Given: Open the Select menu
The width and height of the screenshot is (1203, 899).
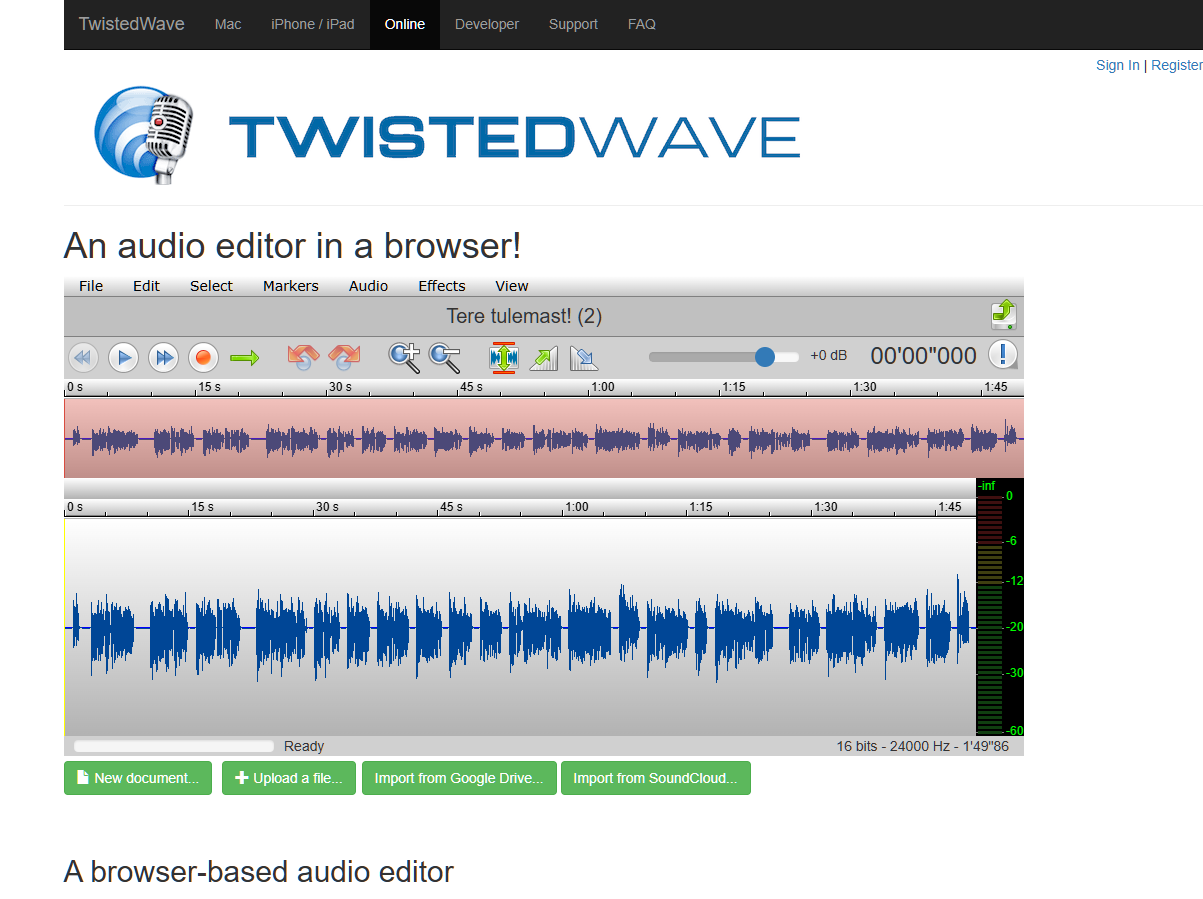Looking at the screenshot, I should click(211, 286).
